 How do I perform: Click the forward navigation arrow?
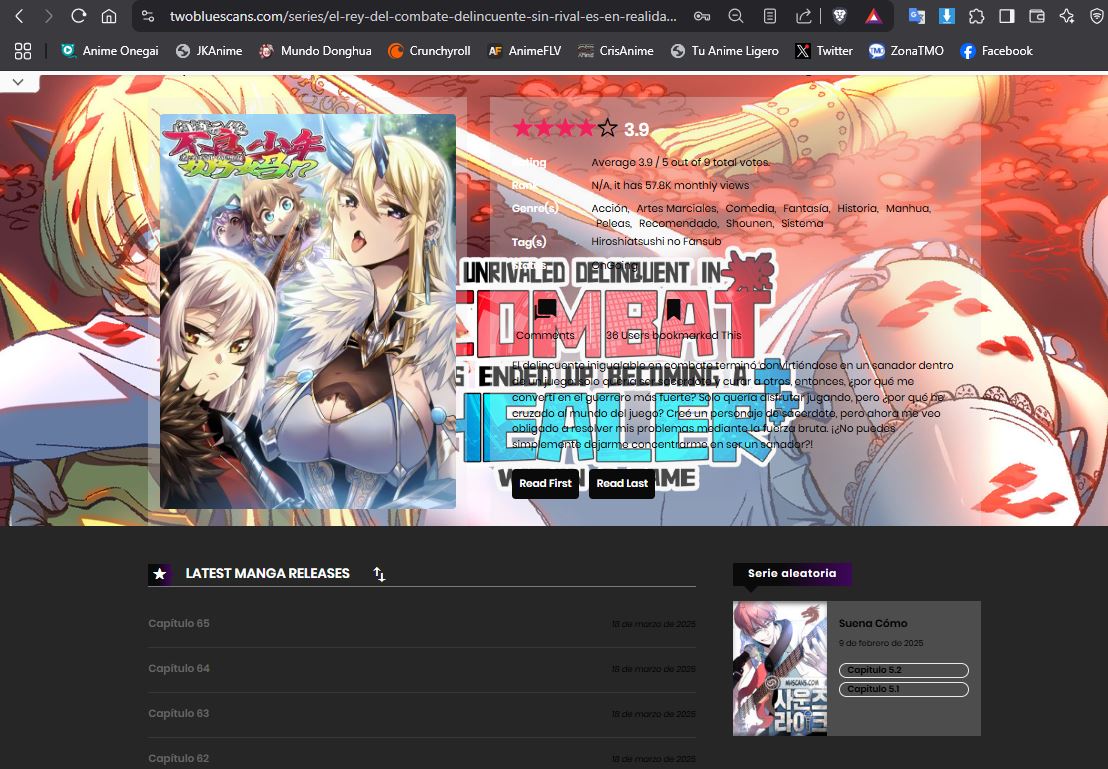click(x=48, y=16)
